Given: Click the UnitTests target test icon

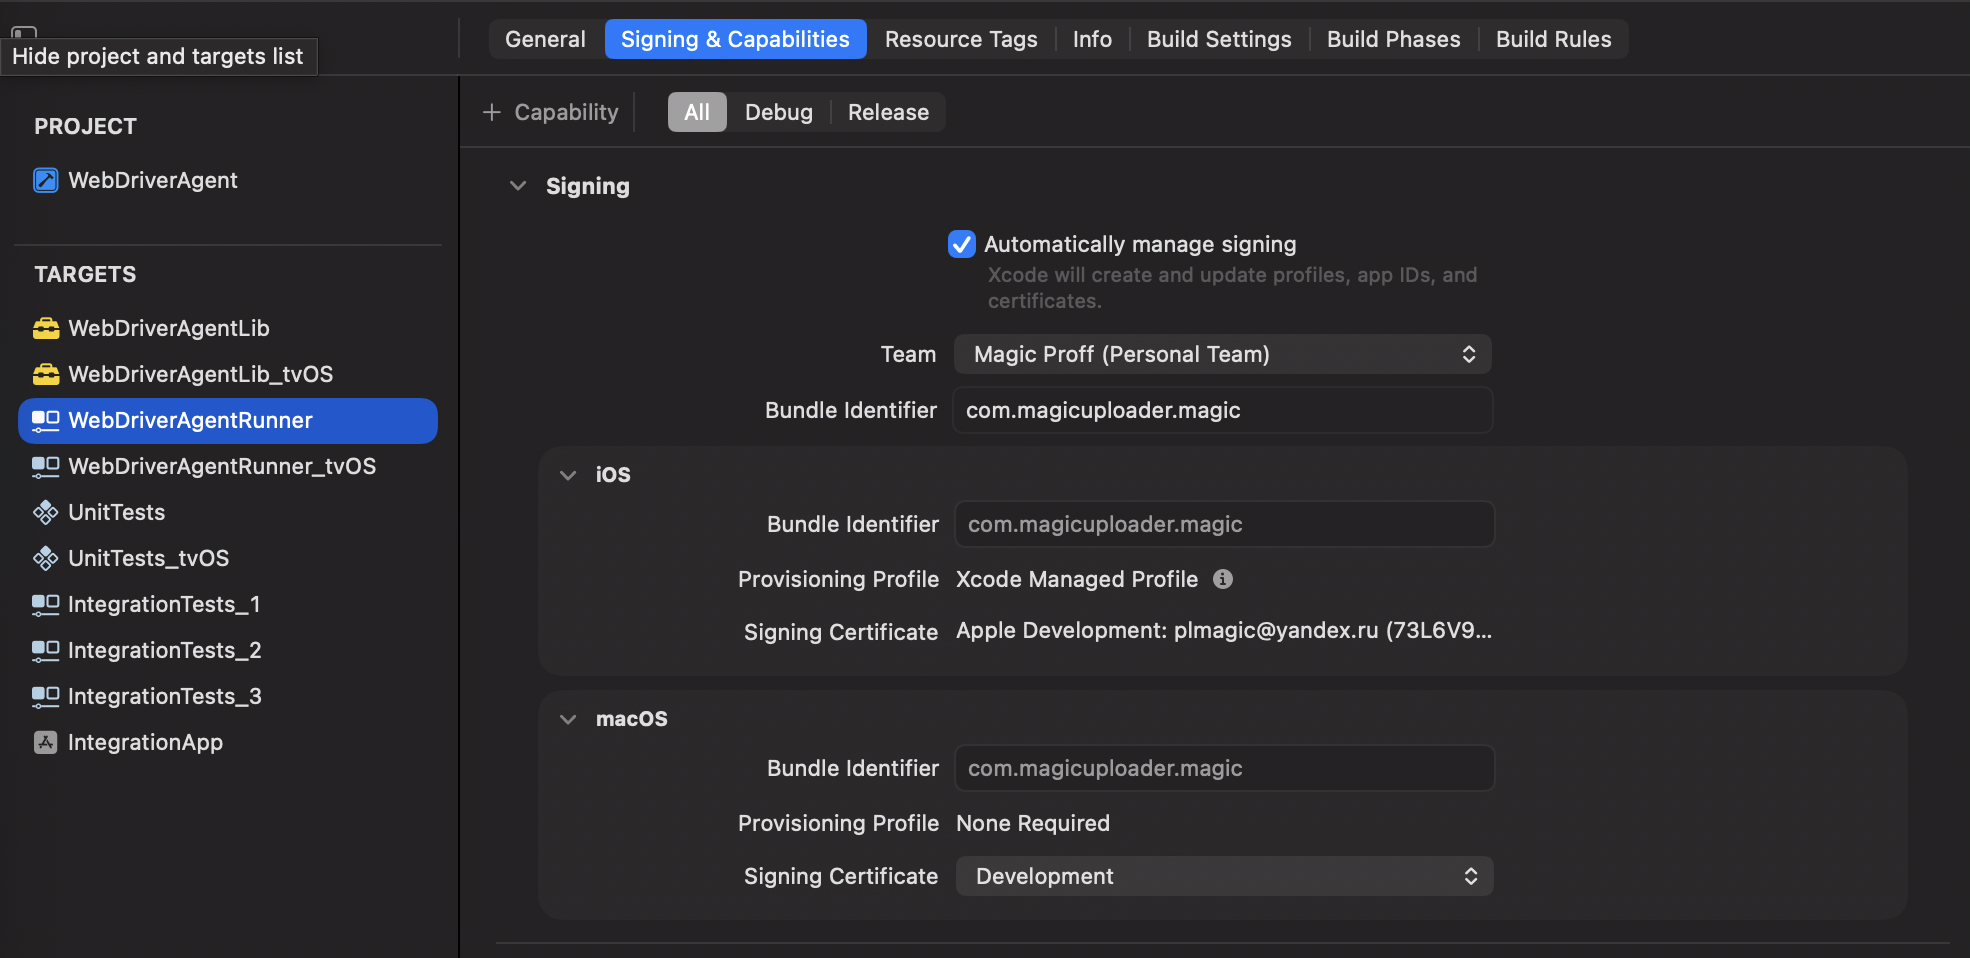Looking at the screenshot, I should [x=46, y=512].
